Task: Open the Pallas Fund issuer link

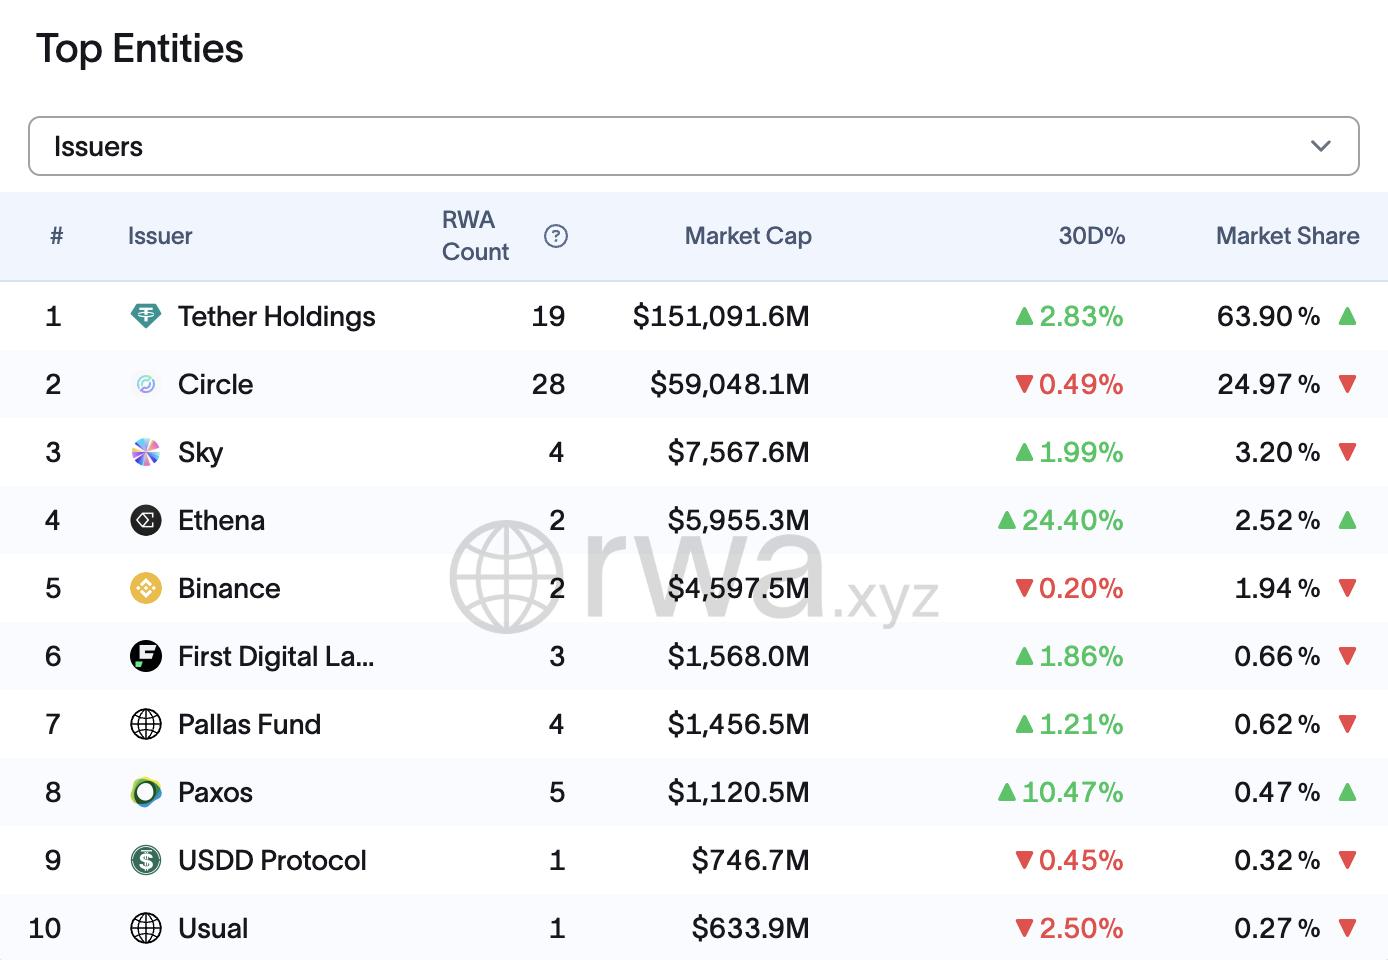Action: pyautogui.click(x=249, y=724)
